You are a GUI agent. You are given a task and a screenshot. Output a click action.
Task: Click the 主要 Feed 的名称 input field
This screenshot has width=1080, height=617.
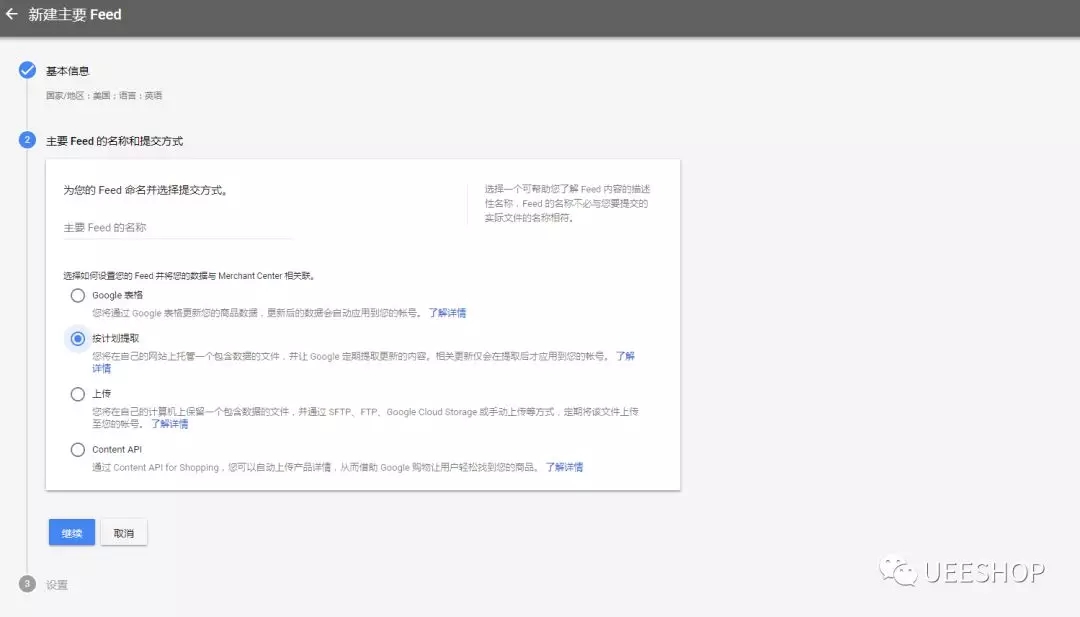178,228
